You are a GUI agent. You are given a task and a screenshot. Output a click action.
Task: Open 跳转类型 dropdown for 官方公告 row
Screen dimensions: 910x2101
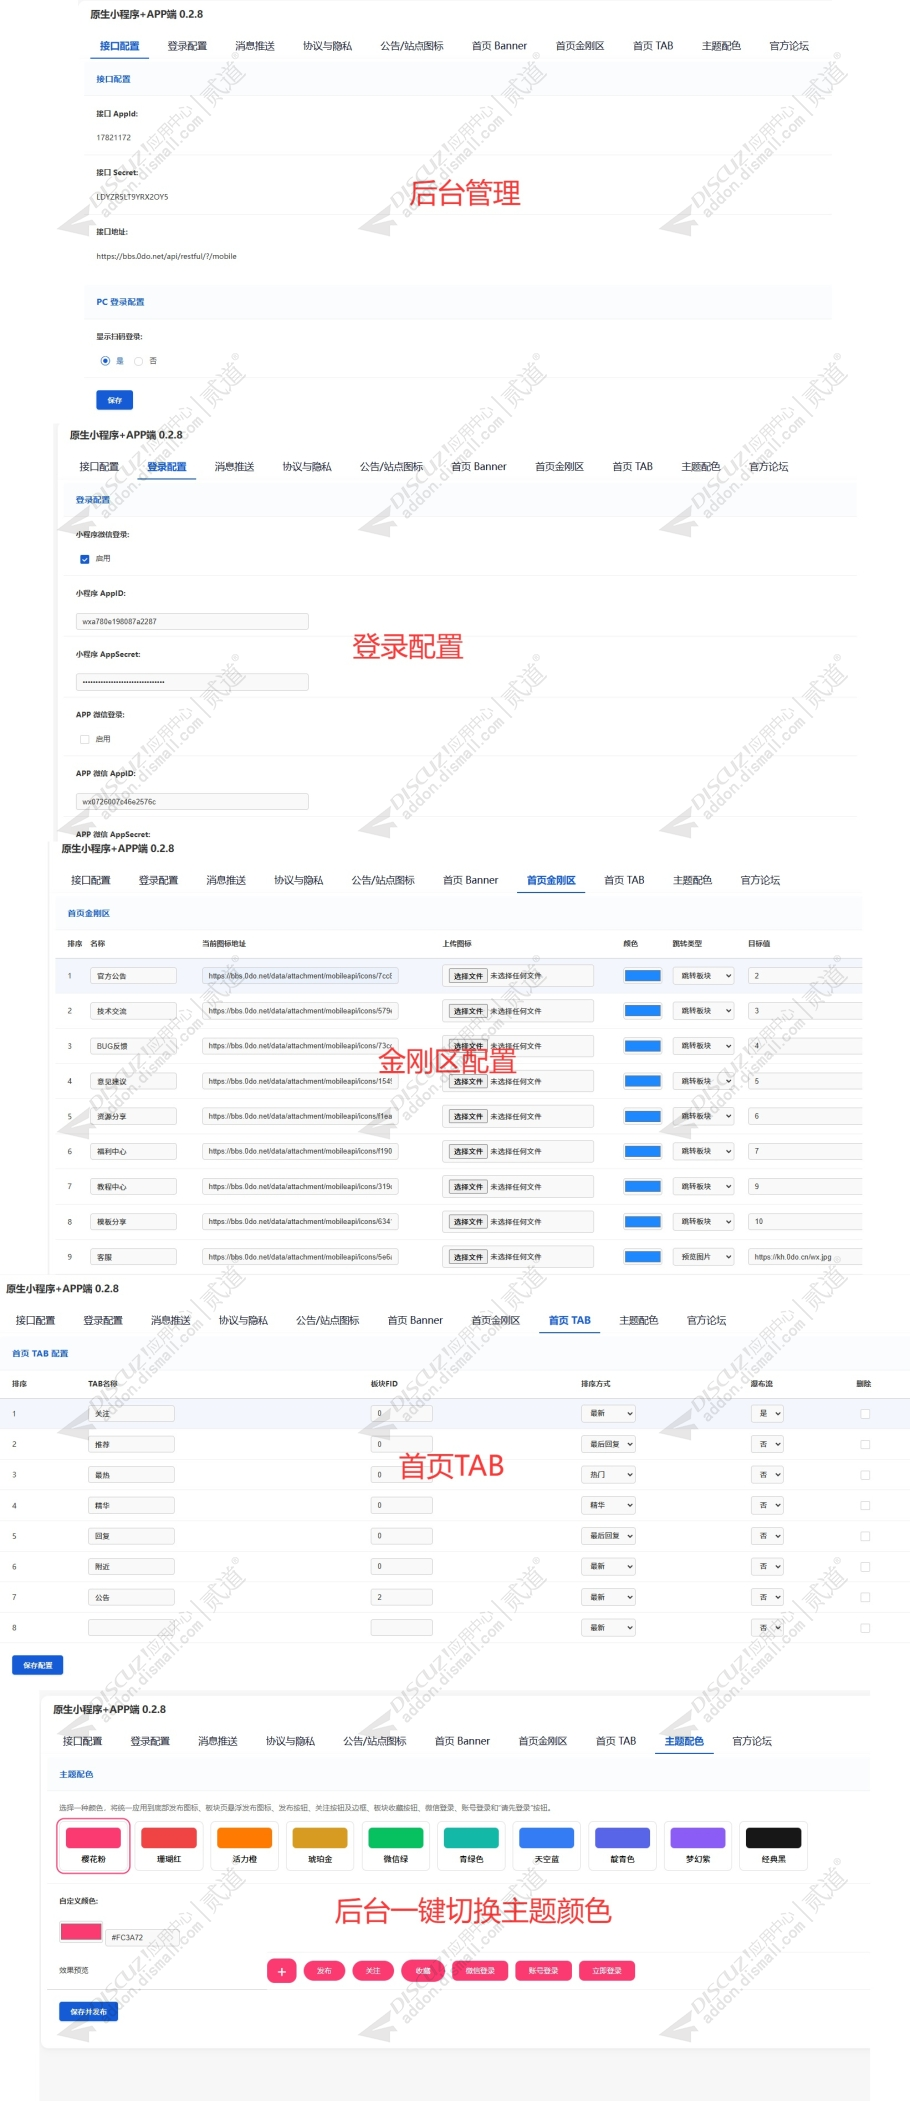tap(703, 976)
